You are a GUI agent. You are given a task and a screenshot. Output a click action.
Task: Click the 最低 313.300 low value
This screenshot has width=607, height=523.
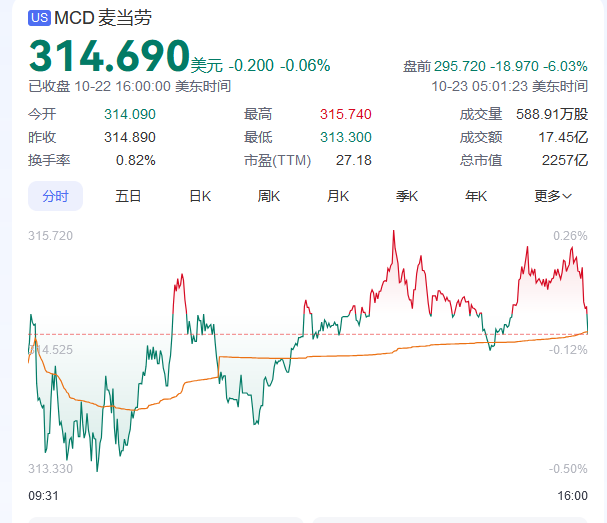[x=346, y=137]
